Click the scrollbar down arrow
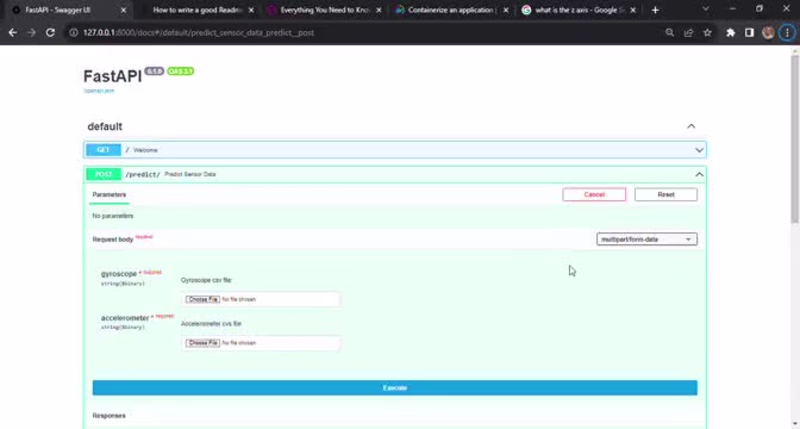The image size is (800, 429). (x=795, y=424)
